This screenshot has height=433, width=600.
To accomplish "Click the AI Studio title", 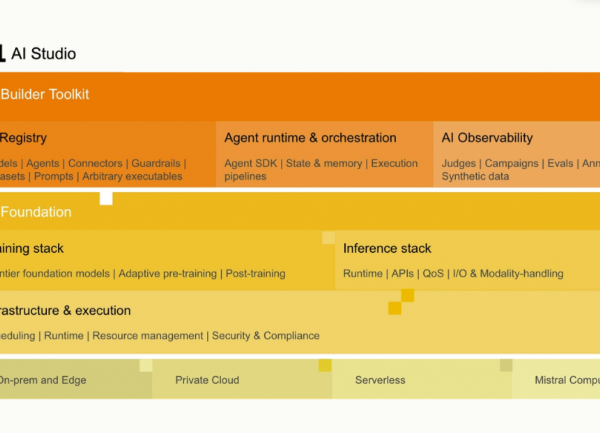I will (43, 54).
